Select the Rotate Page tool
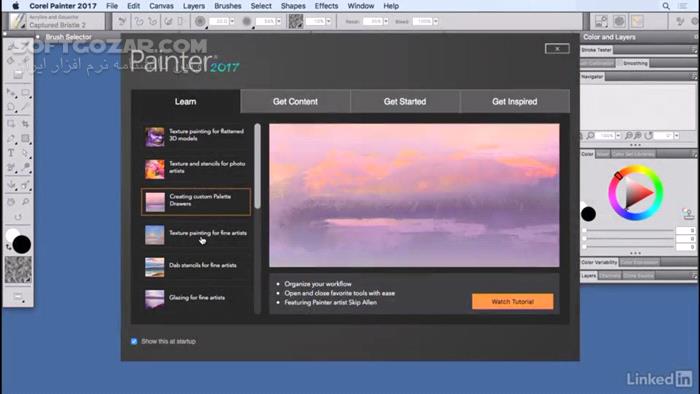Viewport: 700px width, 394px height. 18,217
